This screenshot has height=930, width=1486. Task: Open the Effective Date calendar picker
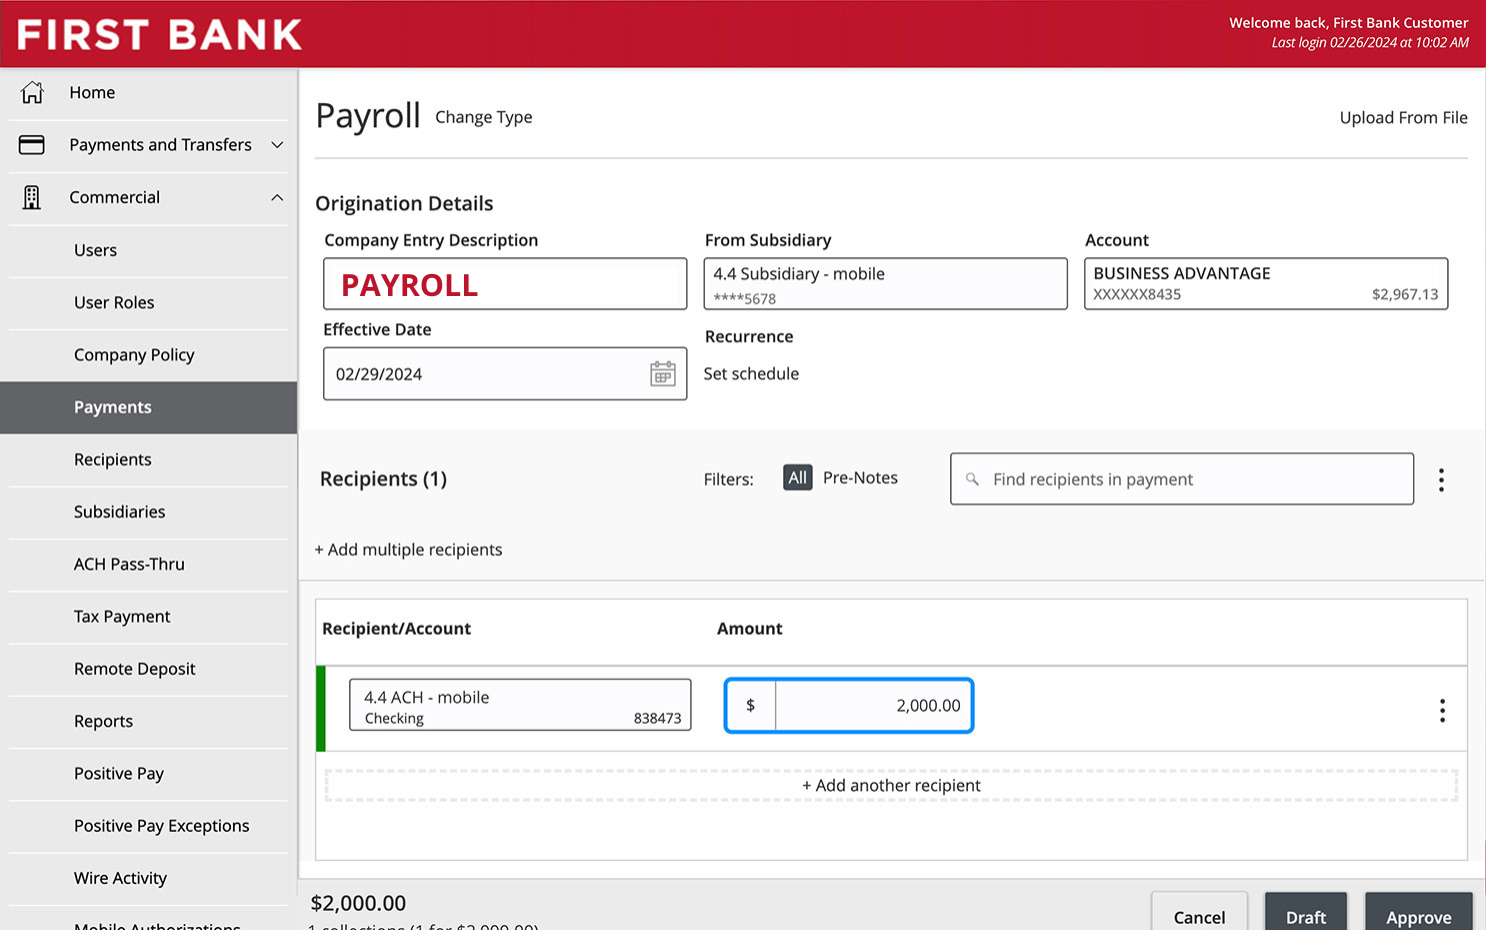pos(662,374)
